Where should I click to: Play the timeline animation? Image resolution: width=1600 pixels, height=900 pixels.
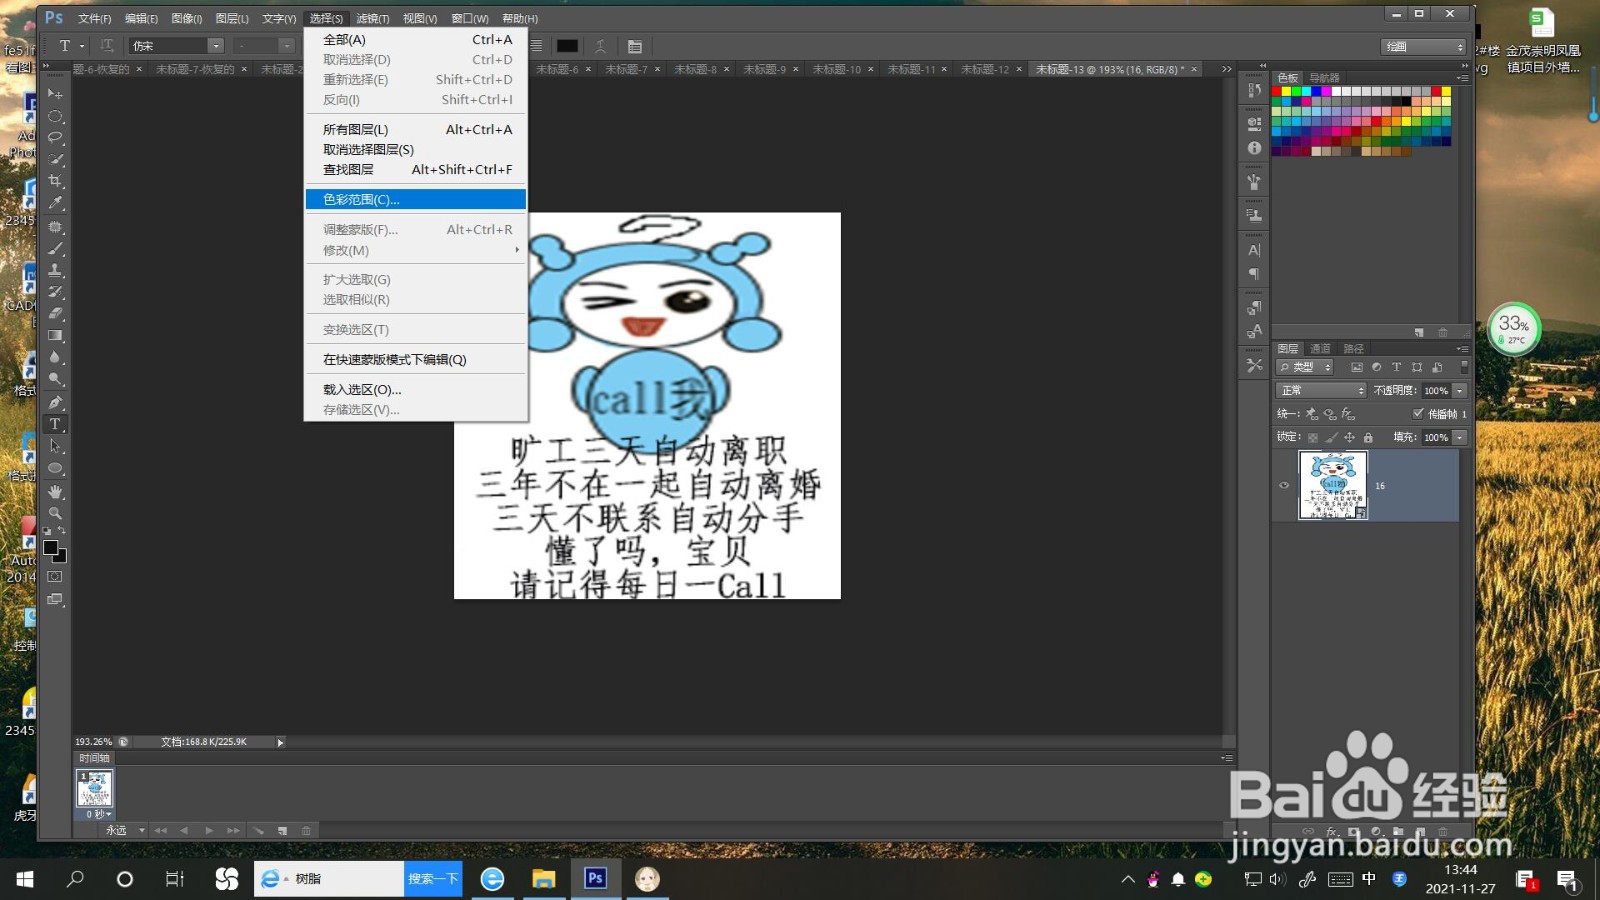[x=209, y=830]
